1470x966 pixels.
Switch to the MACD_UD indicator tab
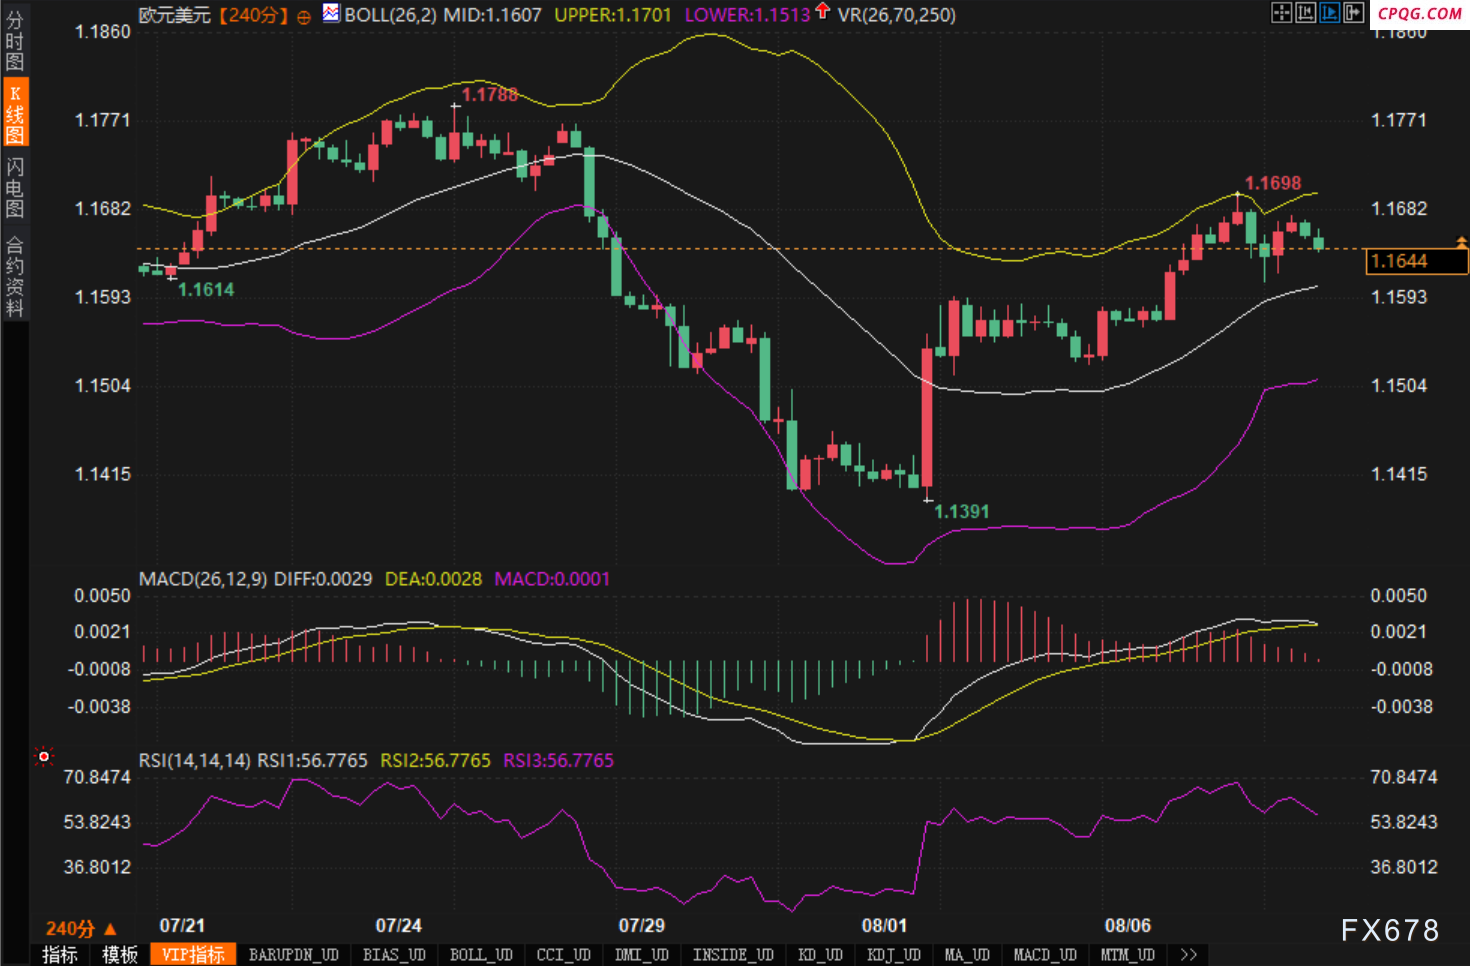1044,955
